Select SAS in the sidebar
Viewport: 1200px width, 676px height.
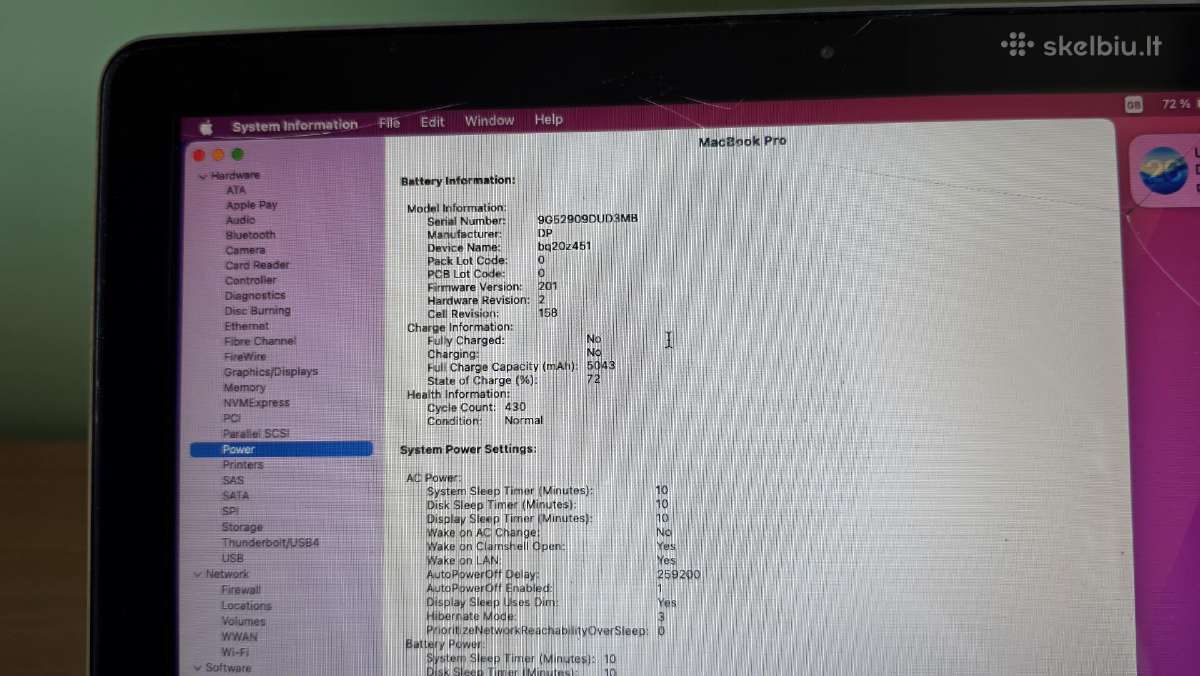pos(232,480)
